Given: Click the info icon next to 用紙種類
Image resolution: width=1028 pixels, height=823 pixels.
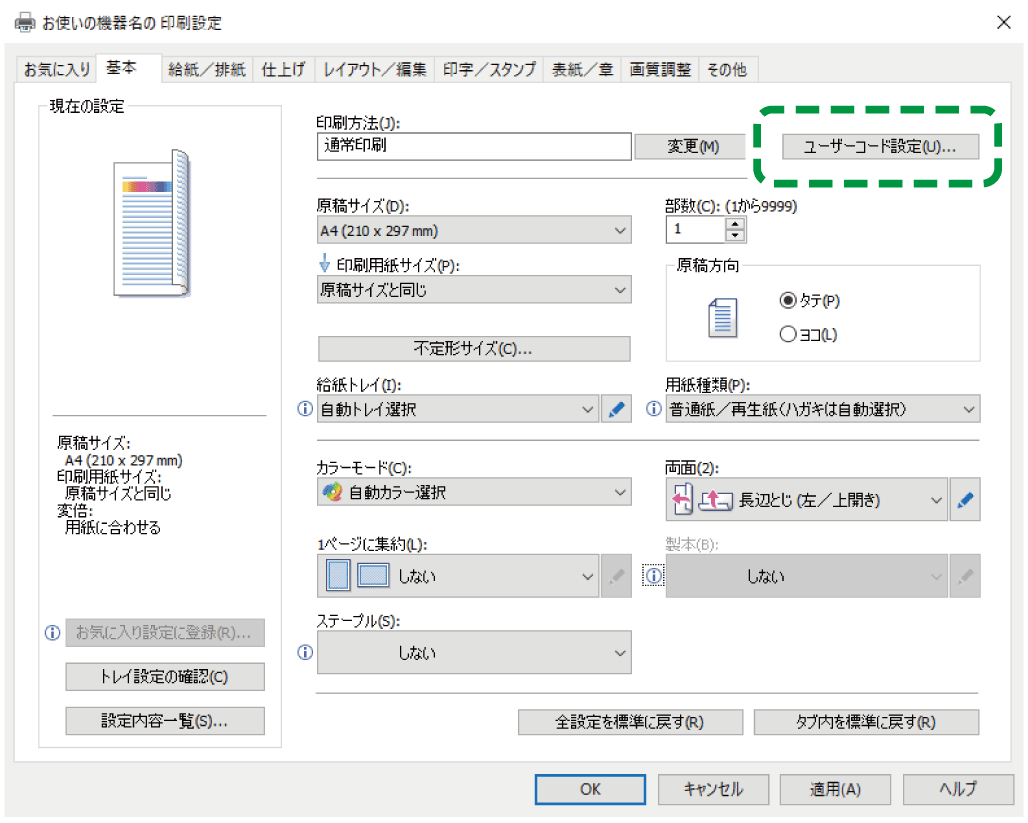Looking at the screenshot, I should coord(654,410).
